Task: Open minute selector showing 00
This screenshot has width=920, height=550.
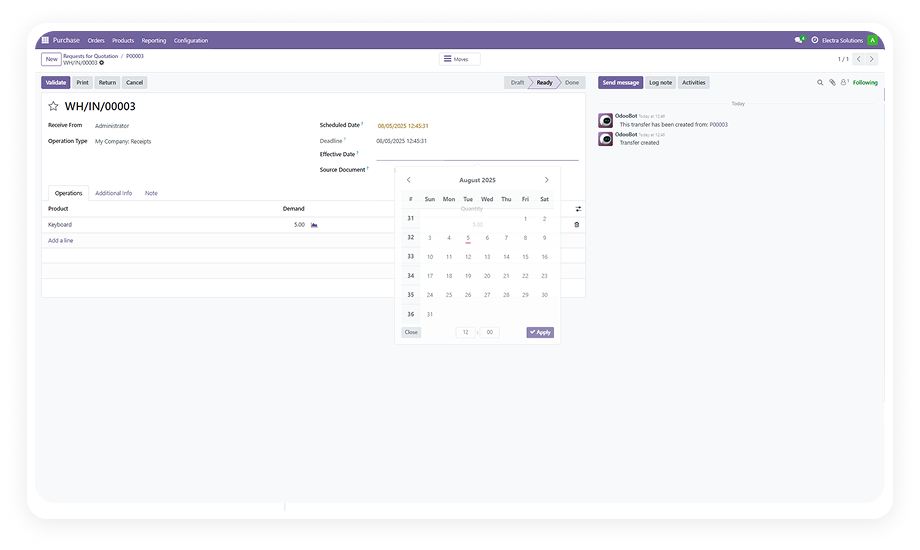Action: tap(489, 332)
